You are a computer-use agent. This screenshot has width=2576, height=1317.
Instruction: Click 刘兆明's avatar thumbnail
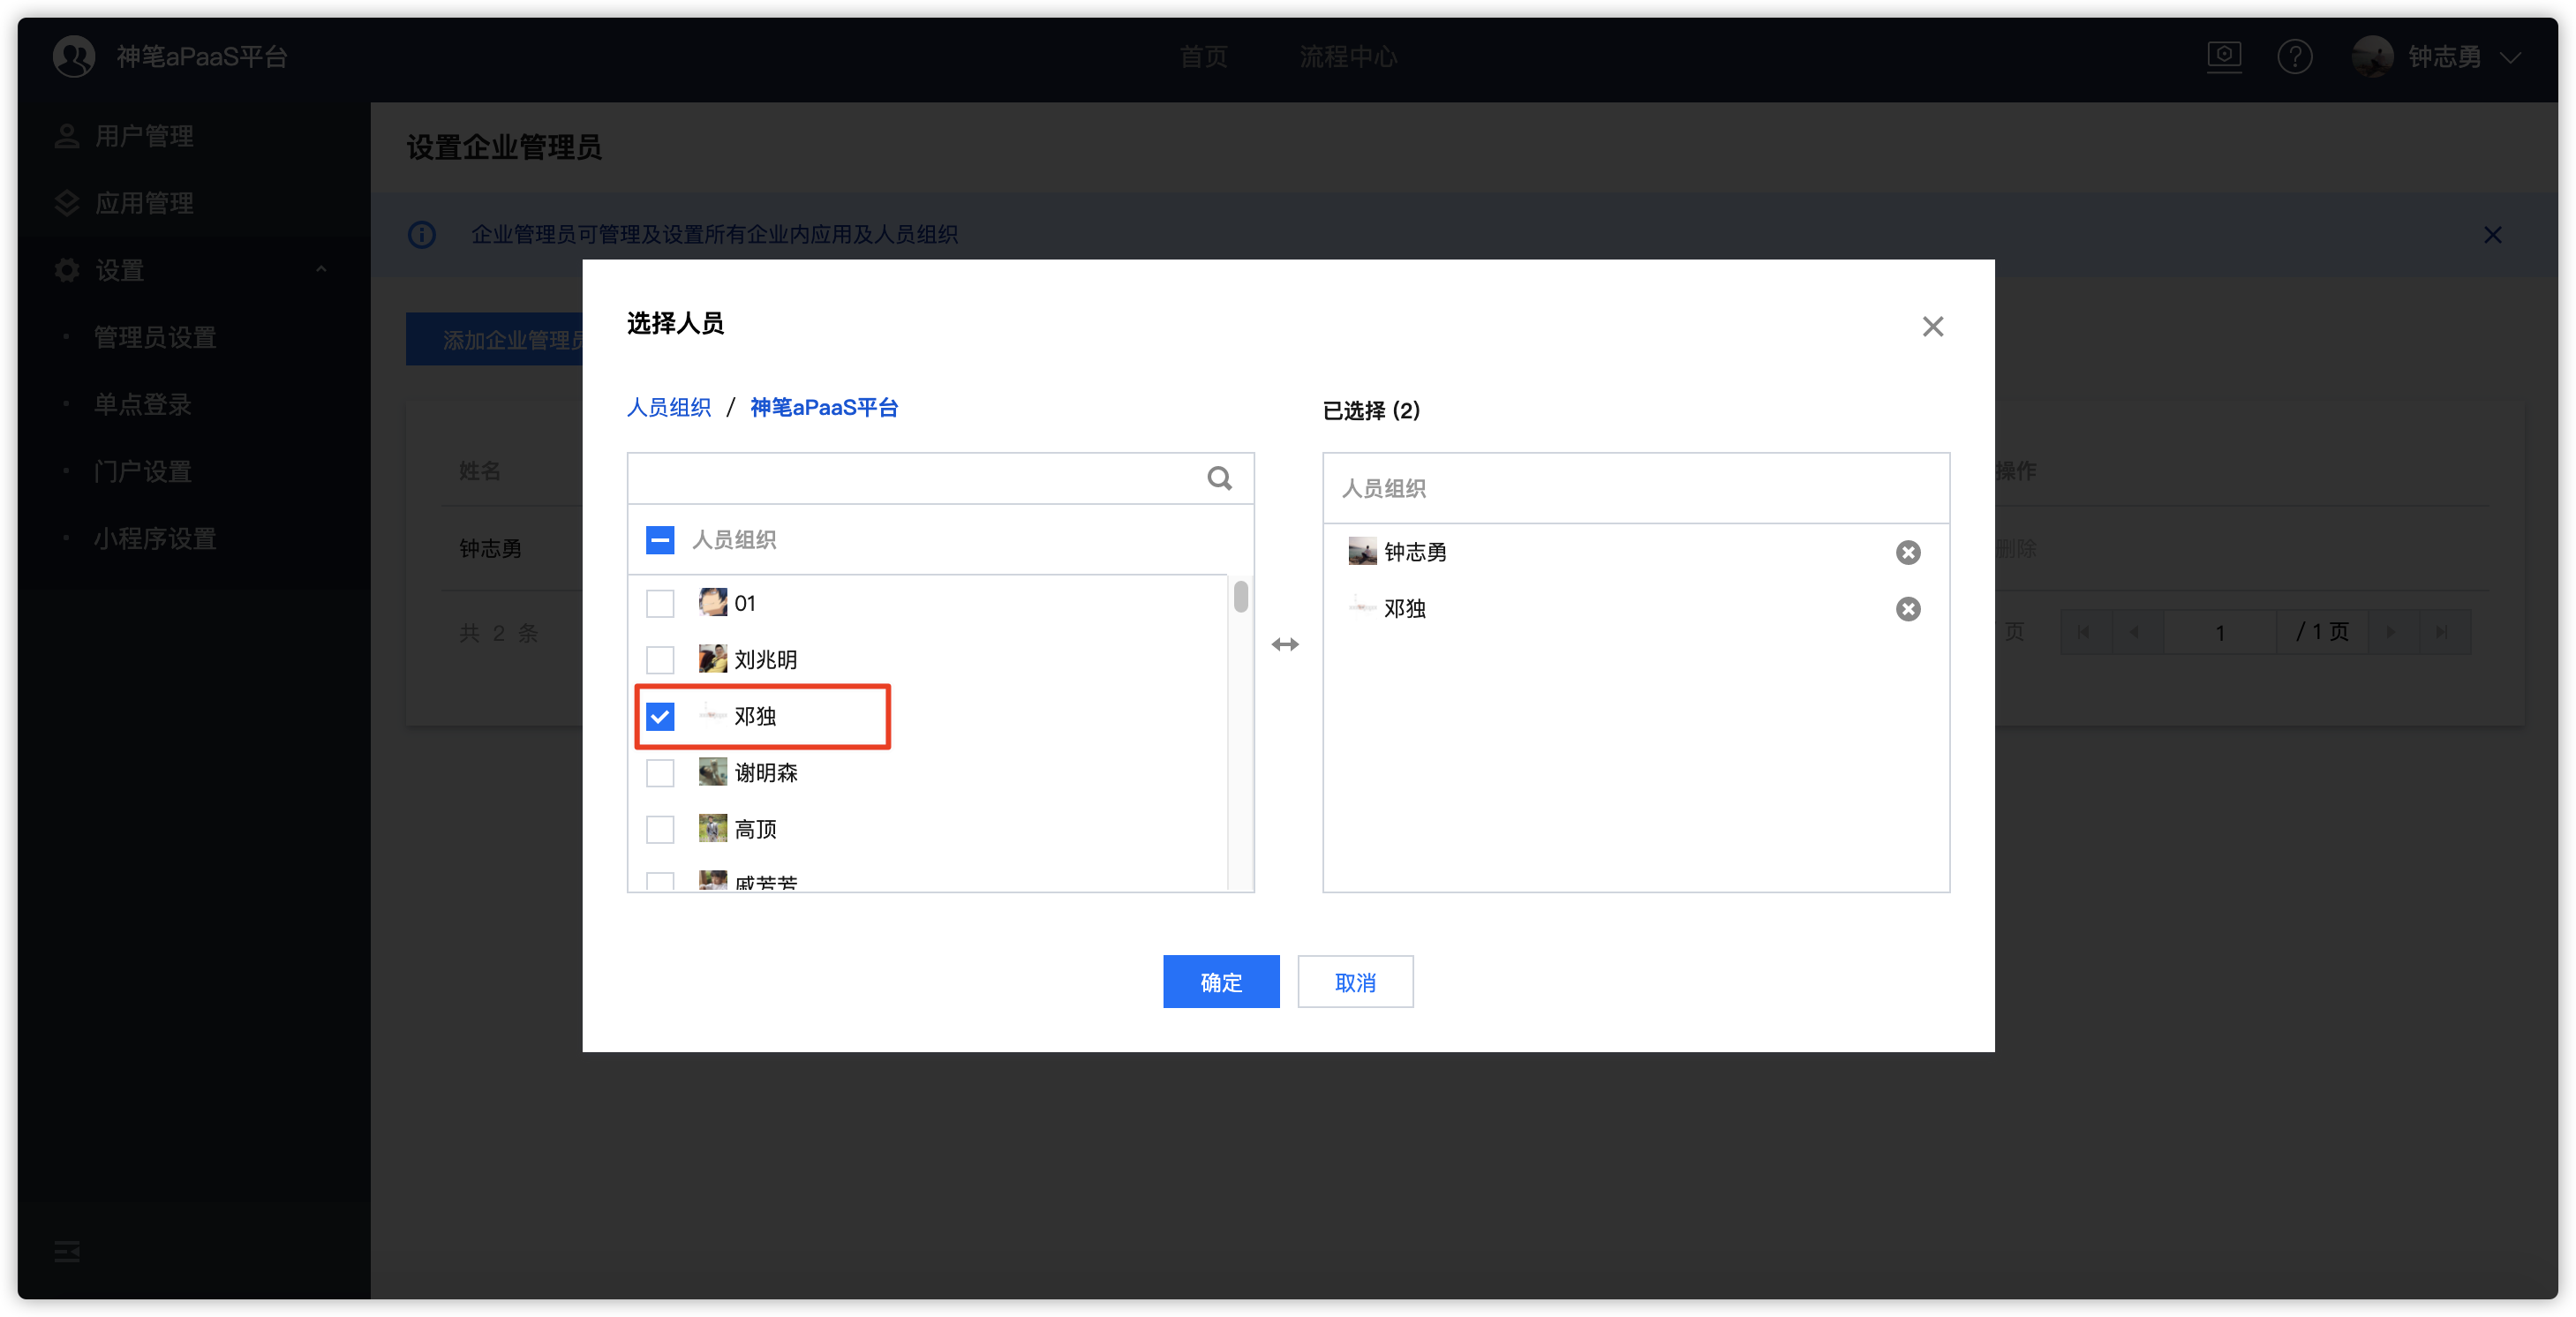coord(712,659)
